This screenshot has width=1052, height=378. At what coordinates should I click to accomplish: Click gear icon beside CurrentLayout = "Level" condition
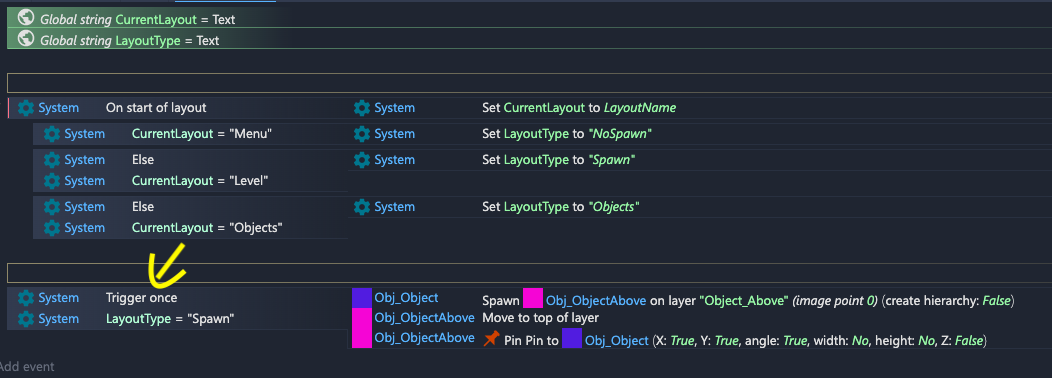(52, 181)
